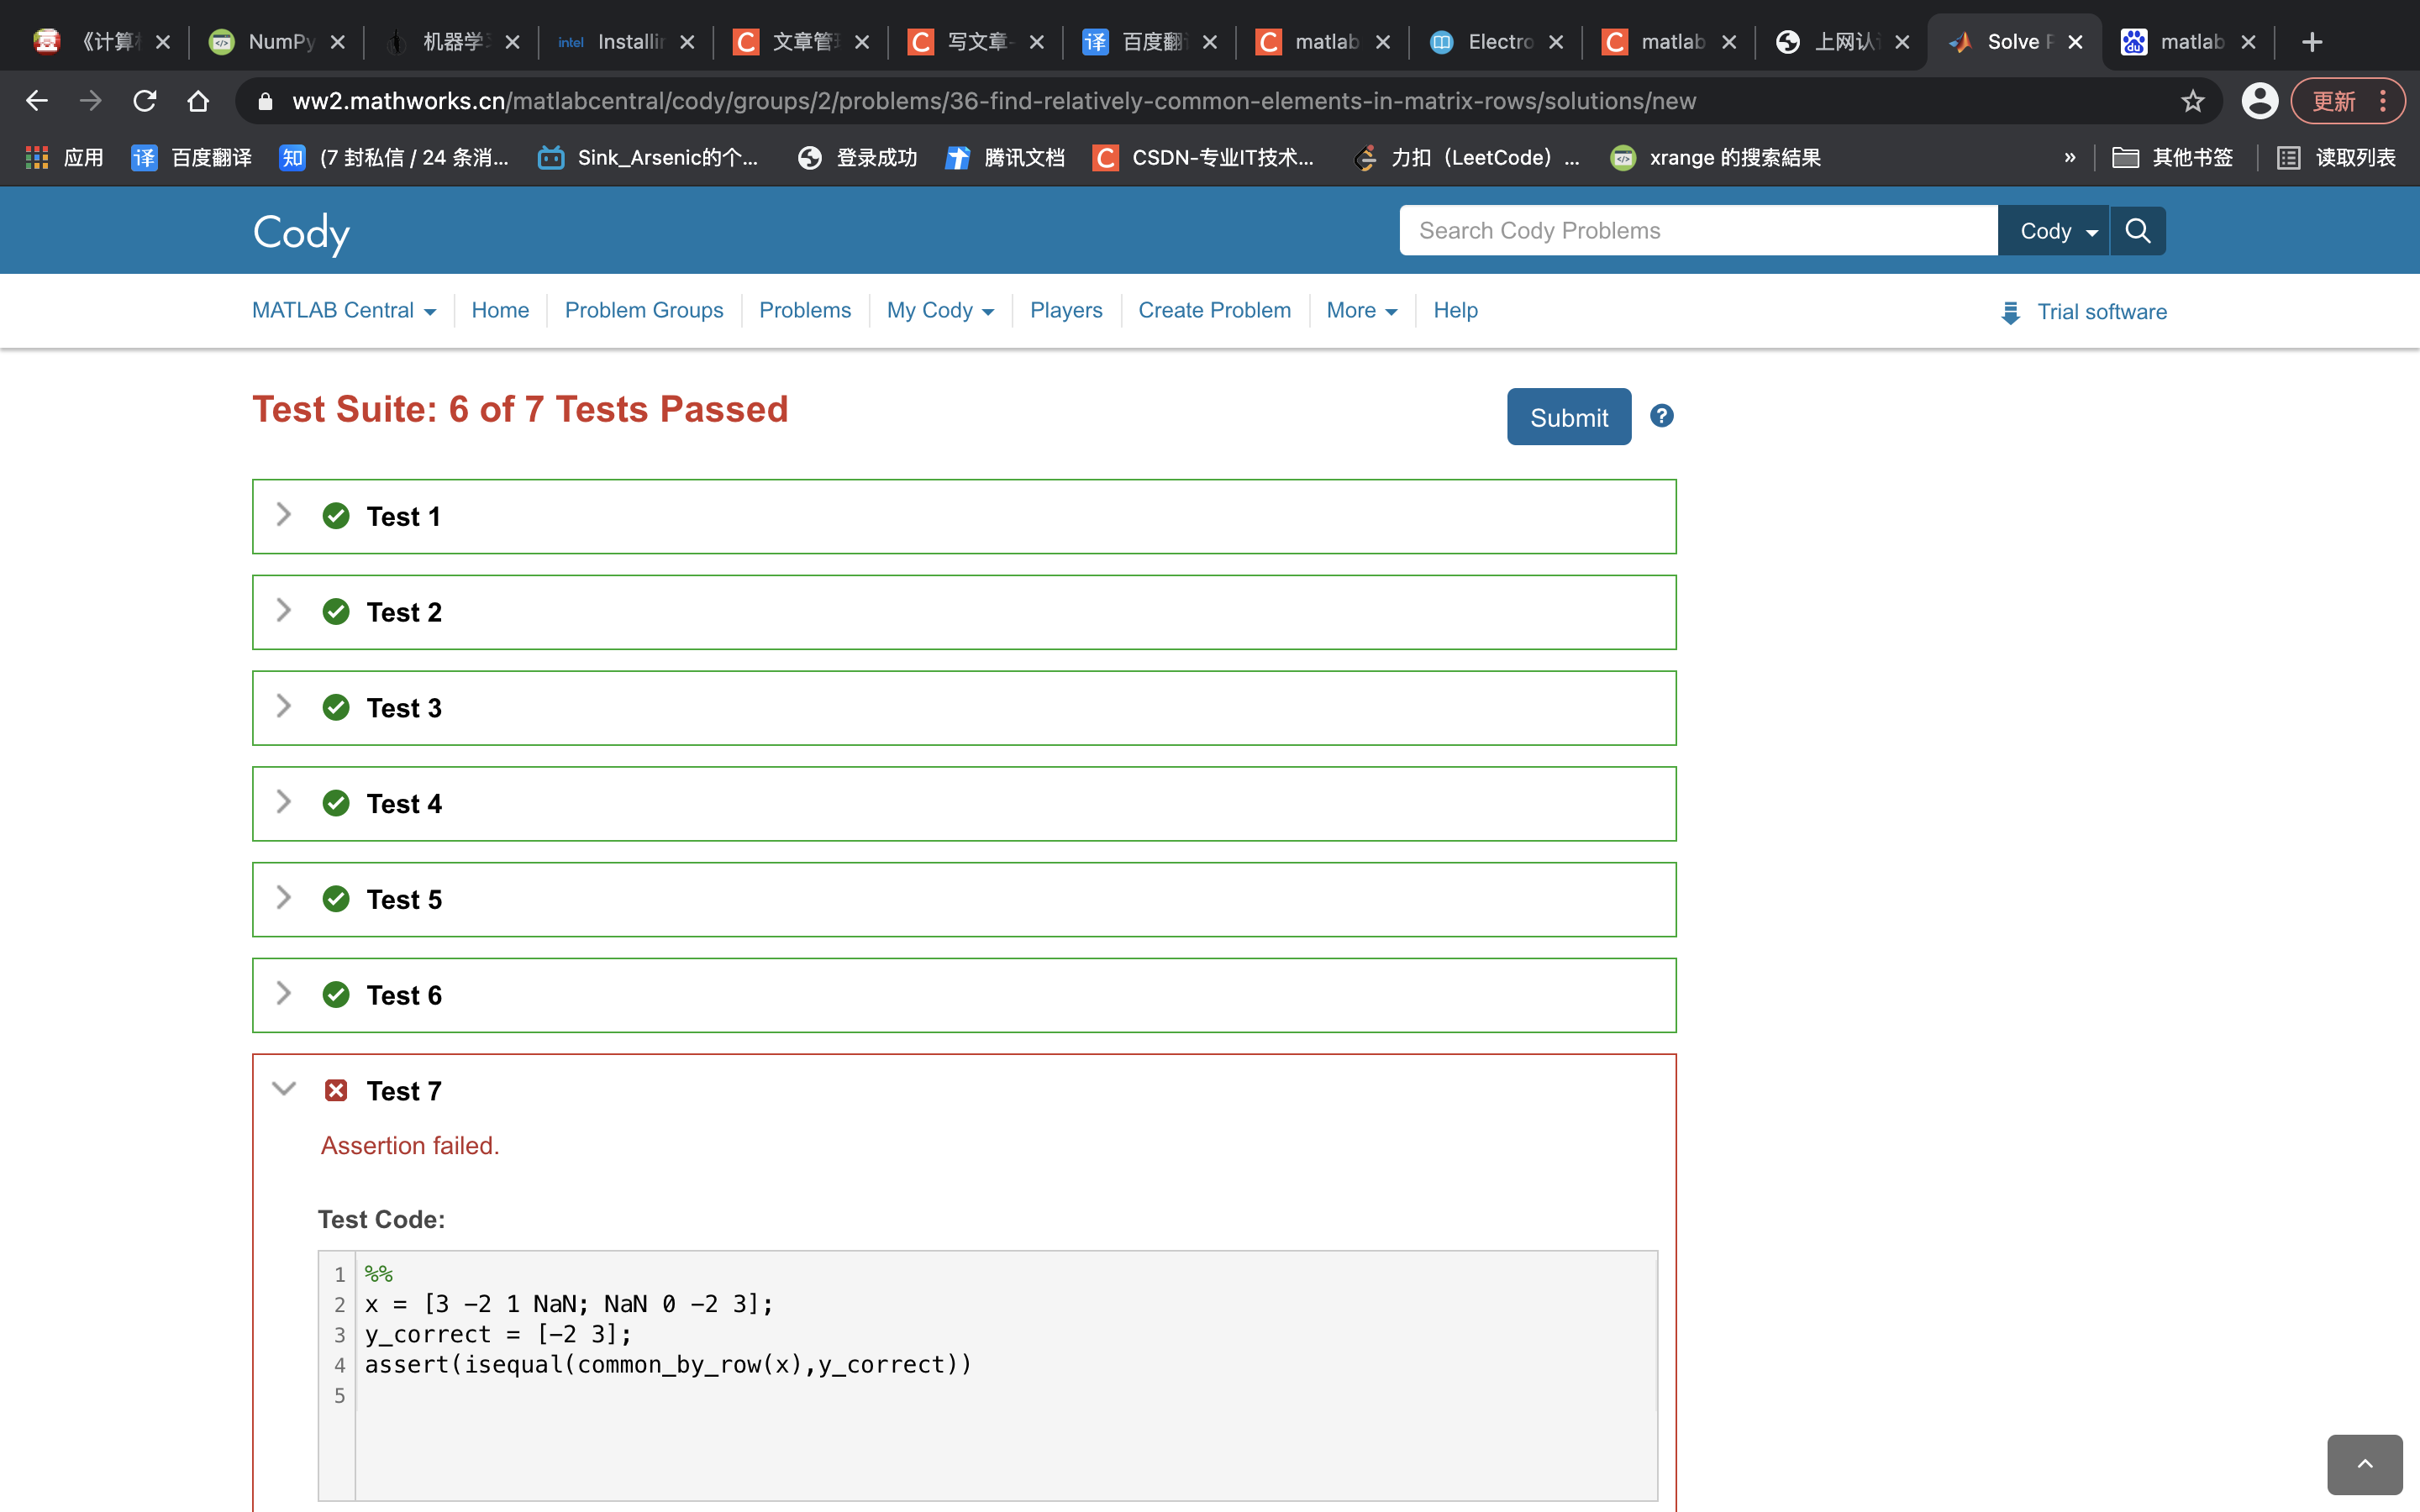Open the MATLAB Central menu
Image resolution: width=2420 pixels, height=1512 pixels.
tap(343, 311)
